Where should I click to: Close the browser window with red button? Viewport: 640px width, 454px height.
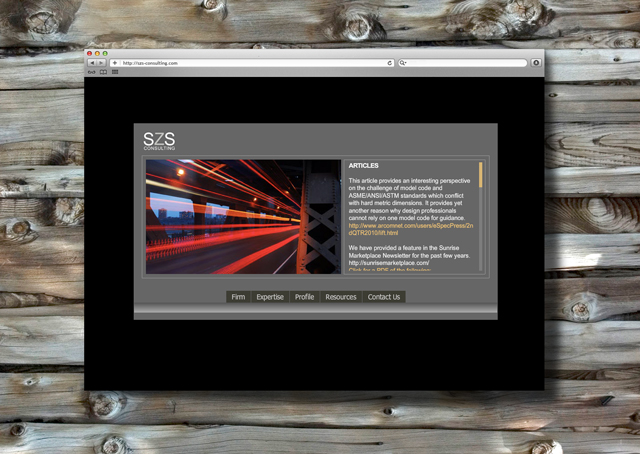click(x=89, y=53)
